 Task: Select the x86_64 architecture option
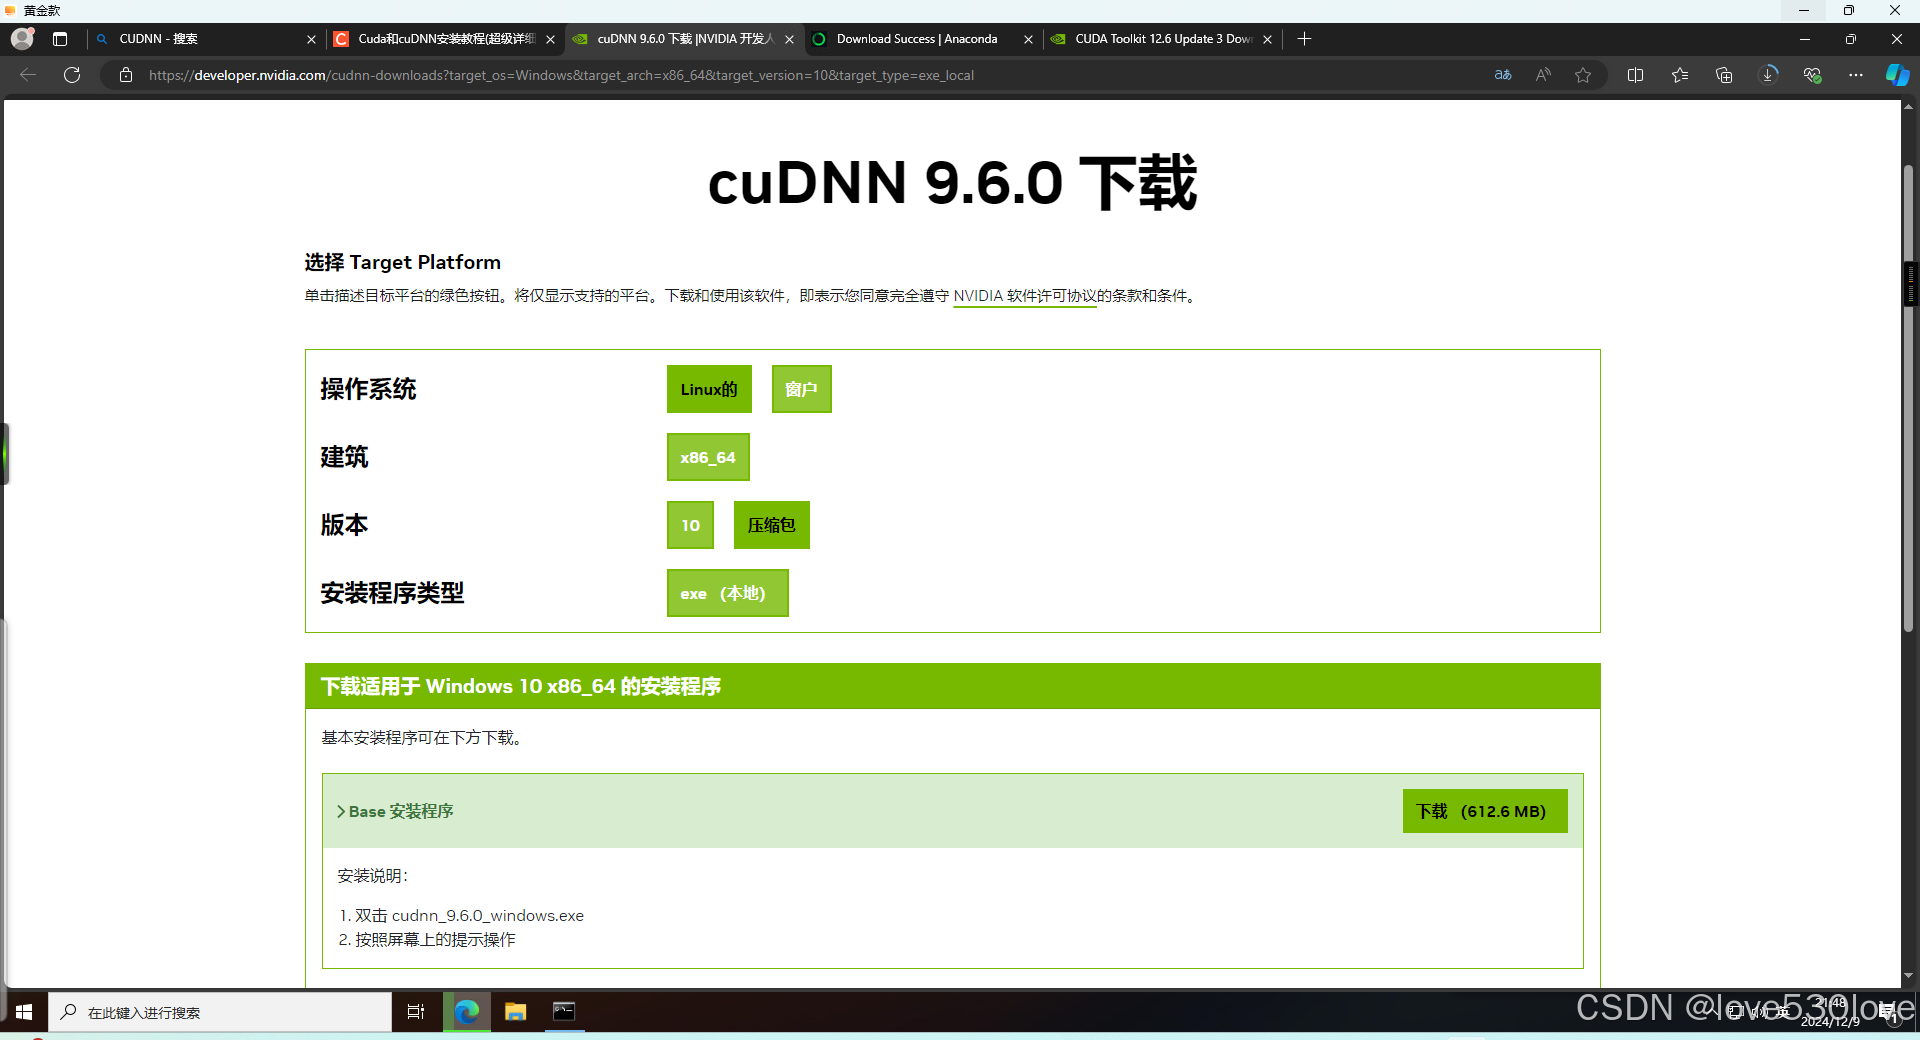coord(708,457)
